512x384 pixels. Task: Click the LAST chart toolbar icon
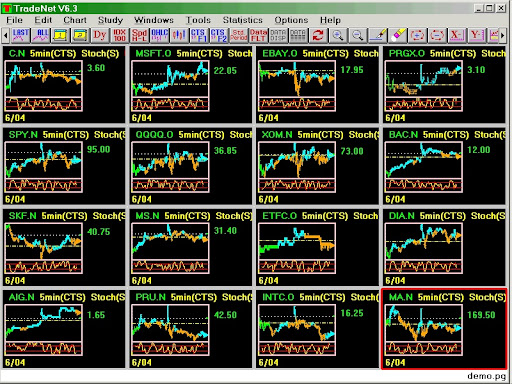pos(21,35)
